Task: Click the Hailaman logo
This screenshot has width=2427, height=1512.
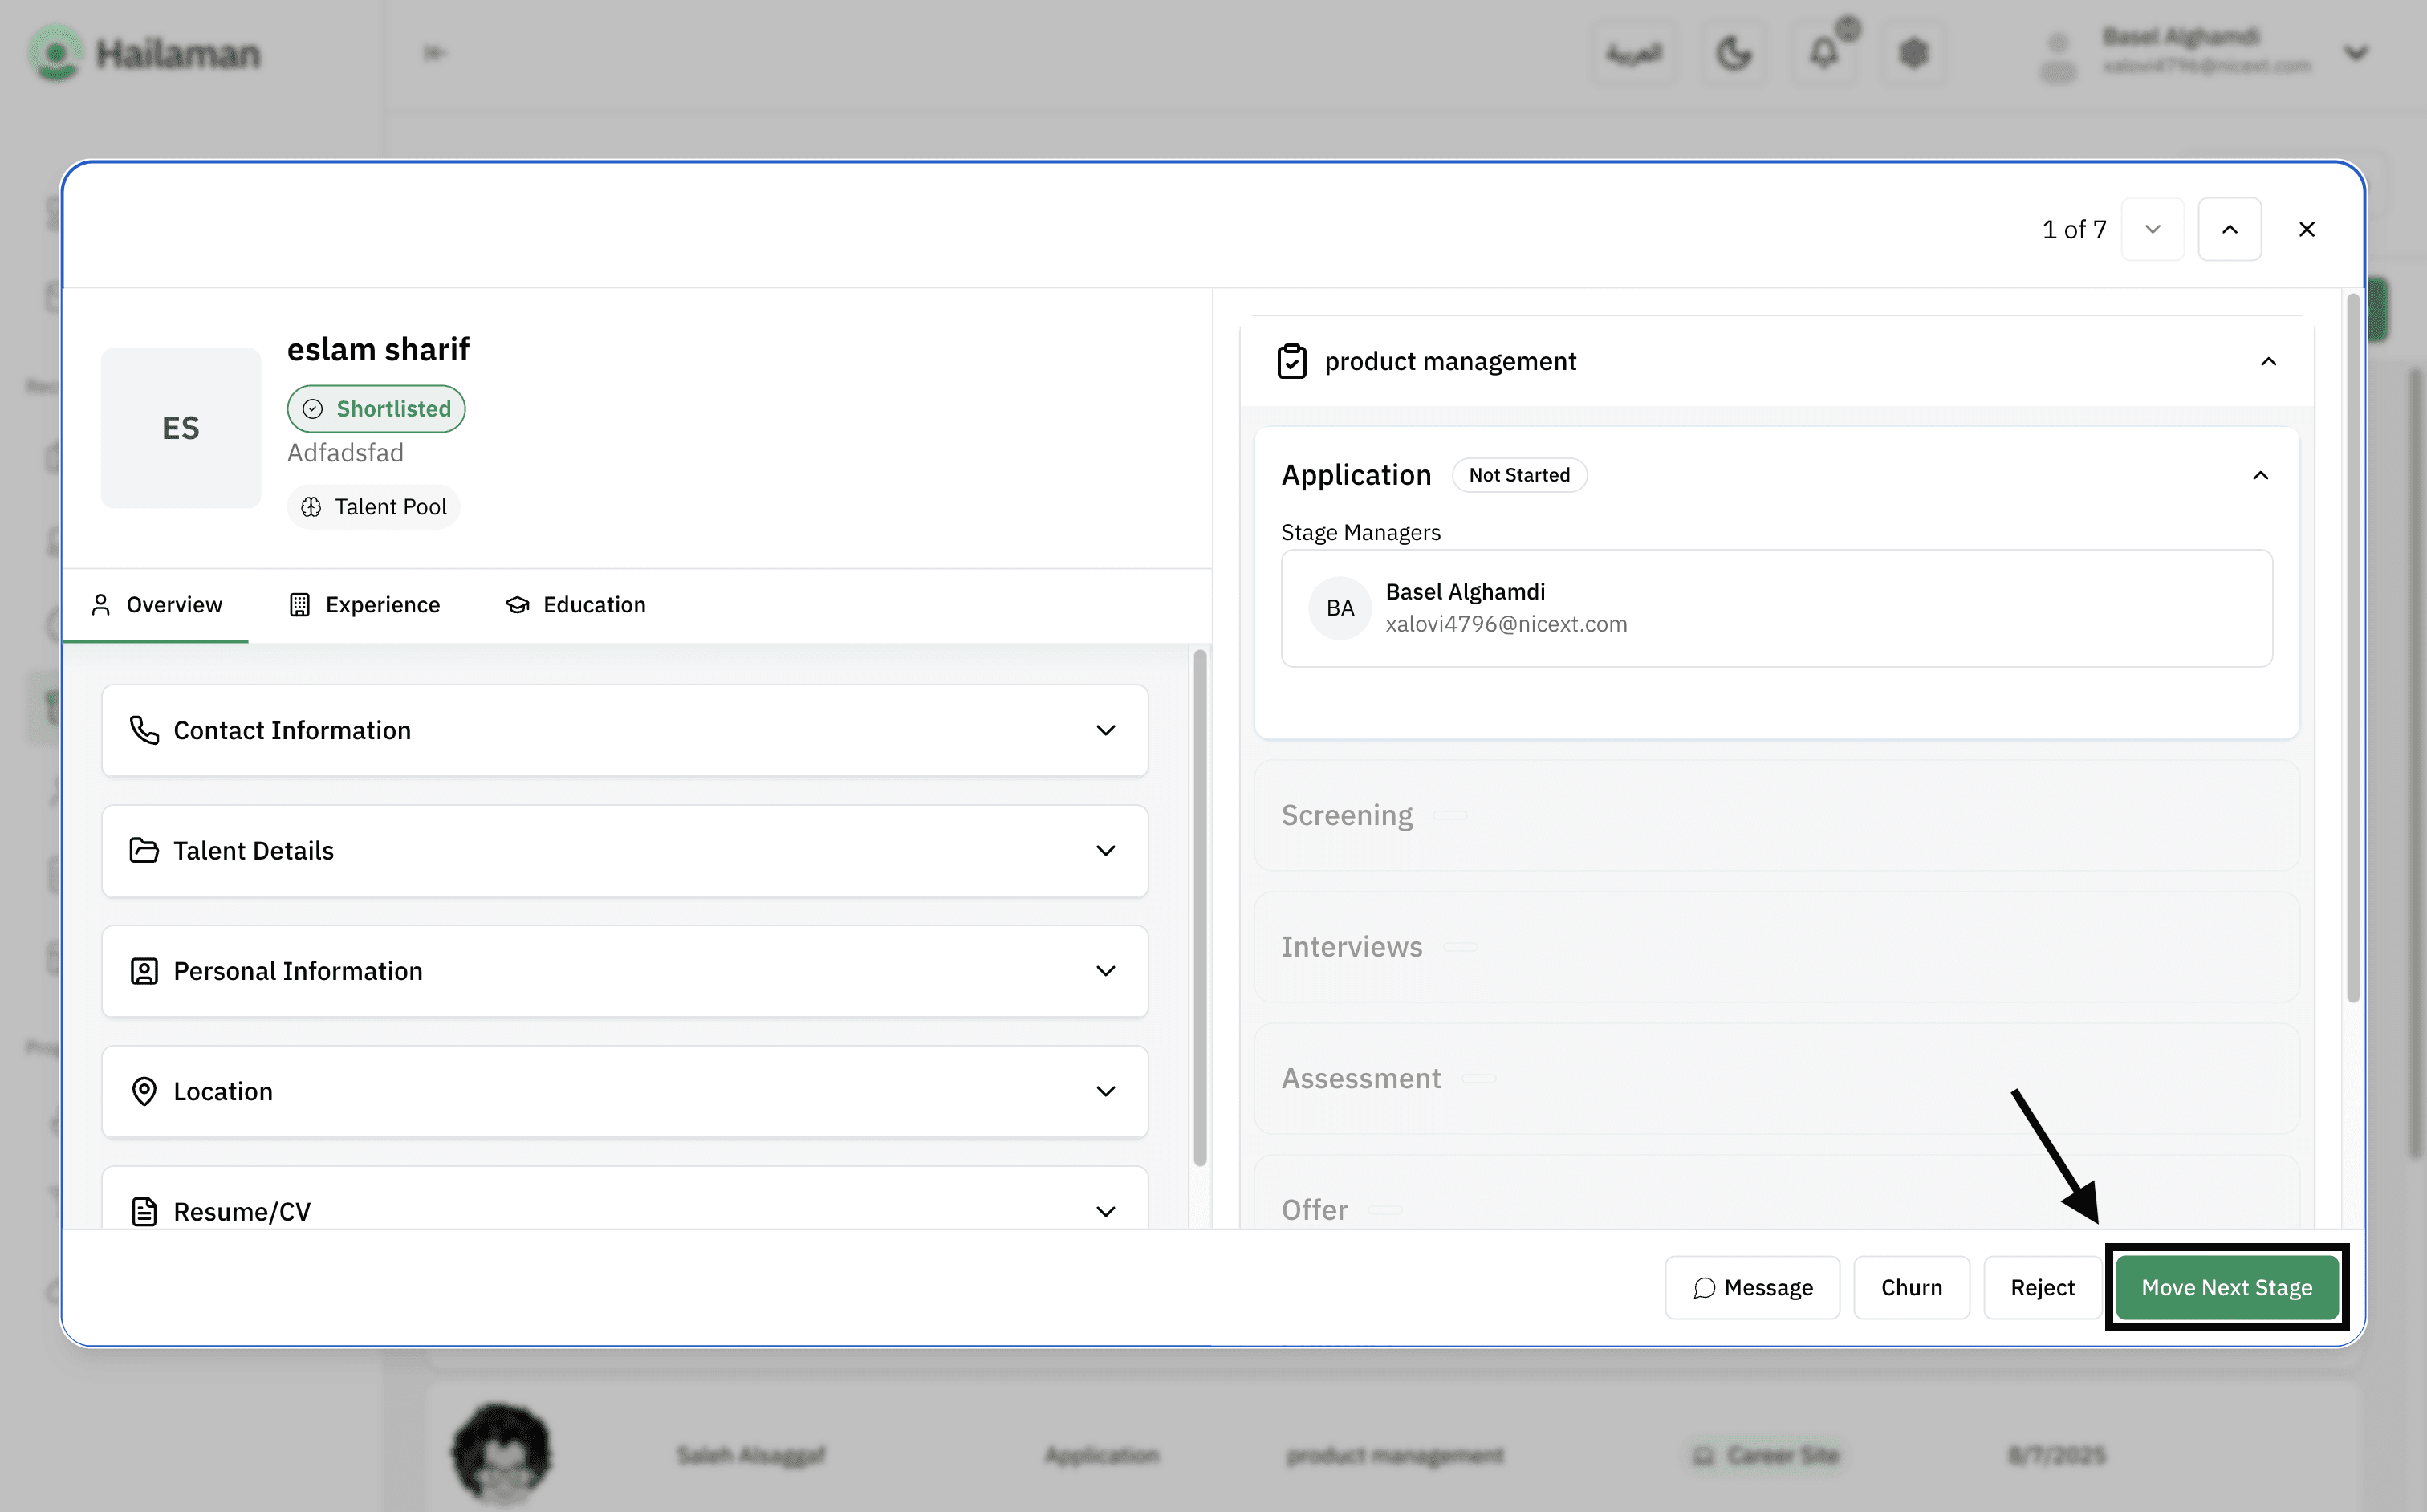Action: [x=145, y=52]
